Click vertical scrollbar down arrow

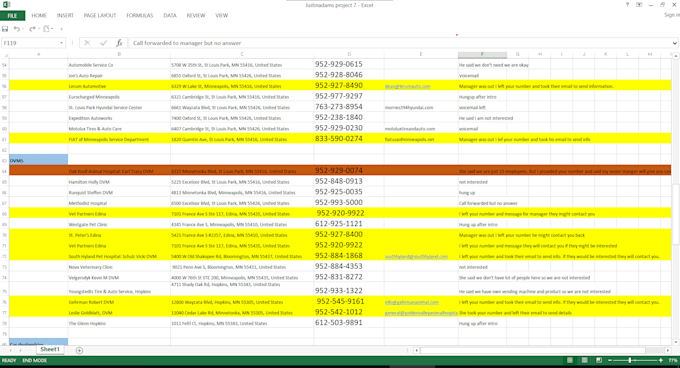676,342
